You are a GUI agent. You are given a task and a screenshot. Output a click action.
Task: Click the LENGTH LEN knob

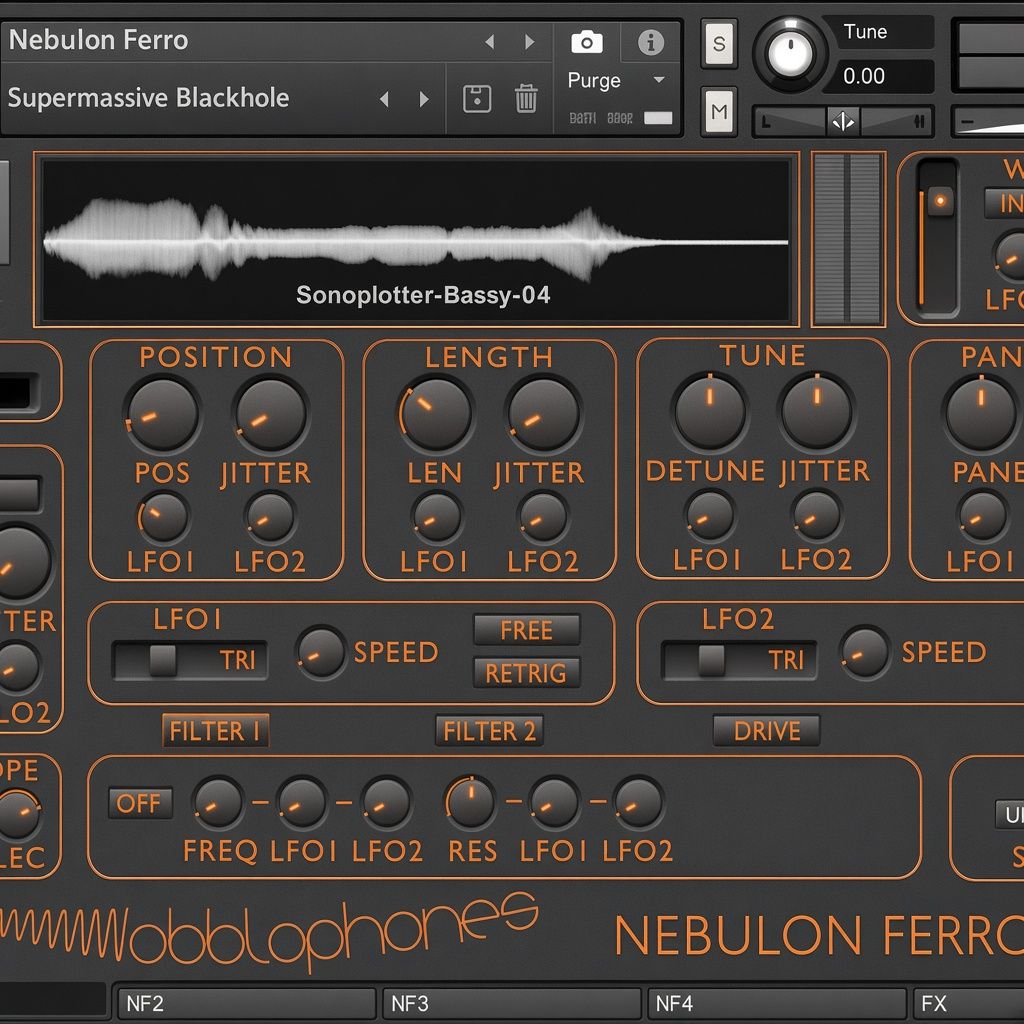point(436,413)
